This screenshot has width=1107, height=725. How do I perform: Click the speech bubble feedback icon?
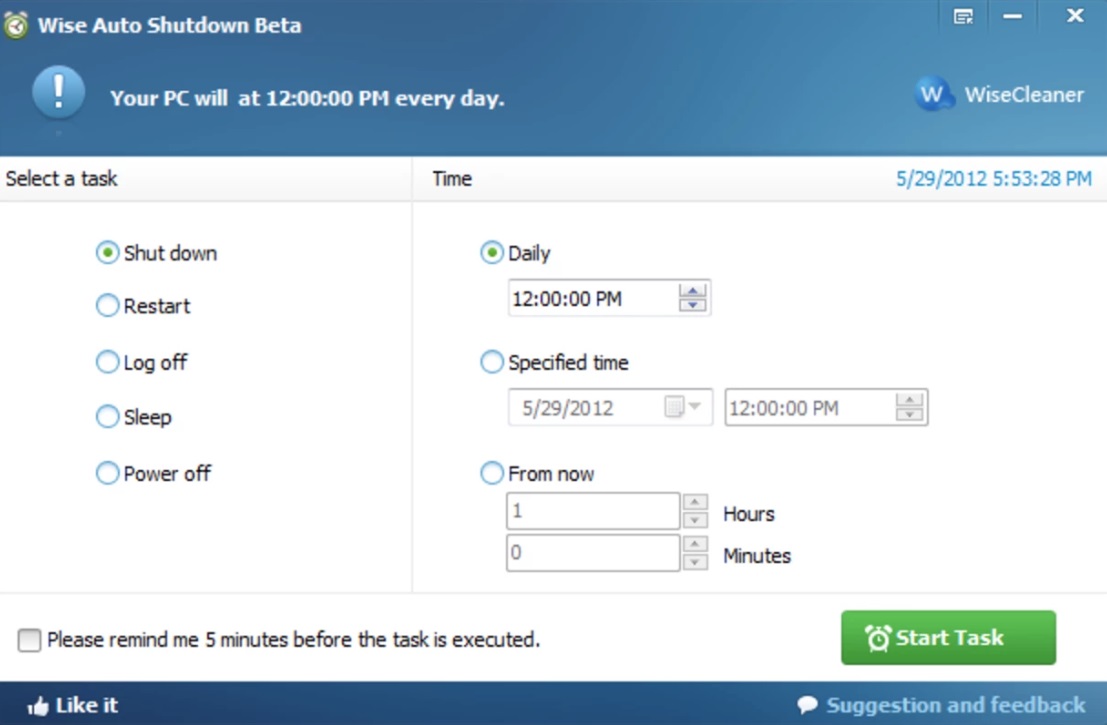point(808,705)
